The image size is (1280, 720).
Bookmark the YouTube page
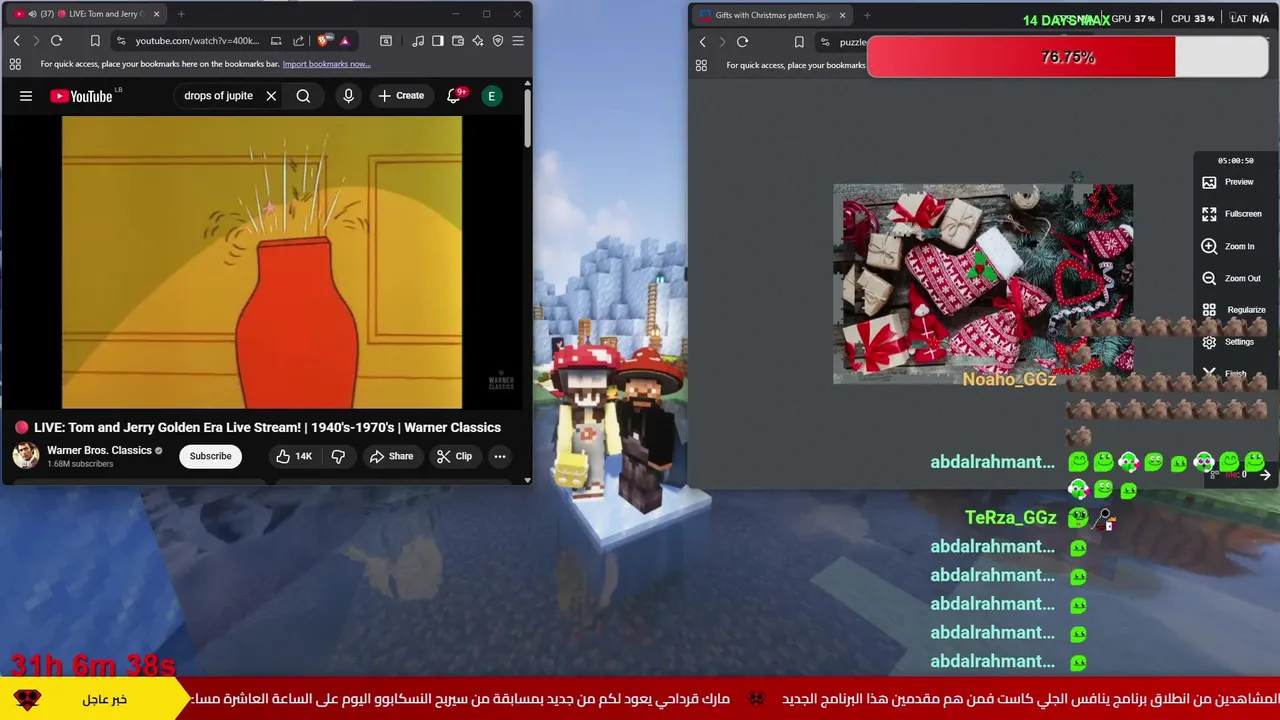point(95,41)
